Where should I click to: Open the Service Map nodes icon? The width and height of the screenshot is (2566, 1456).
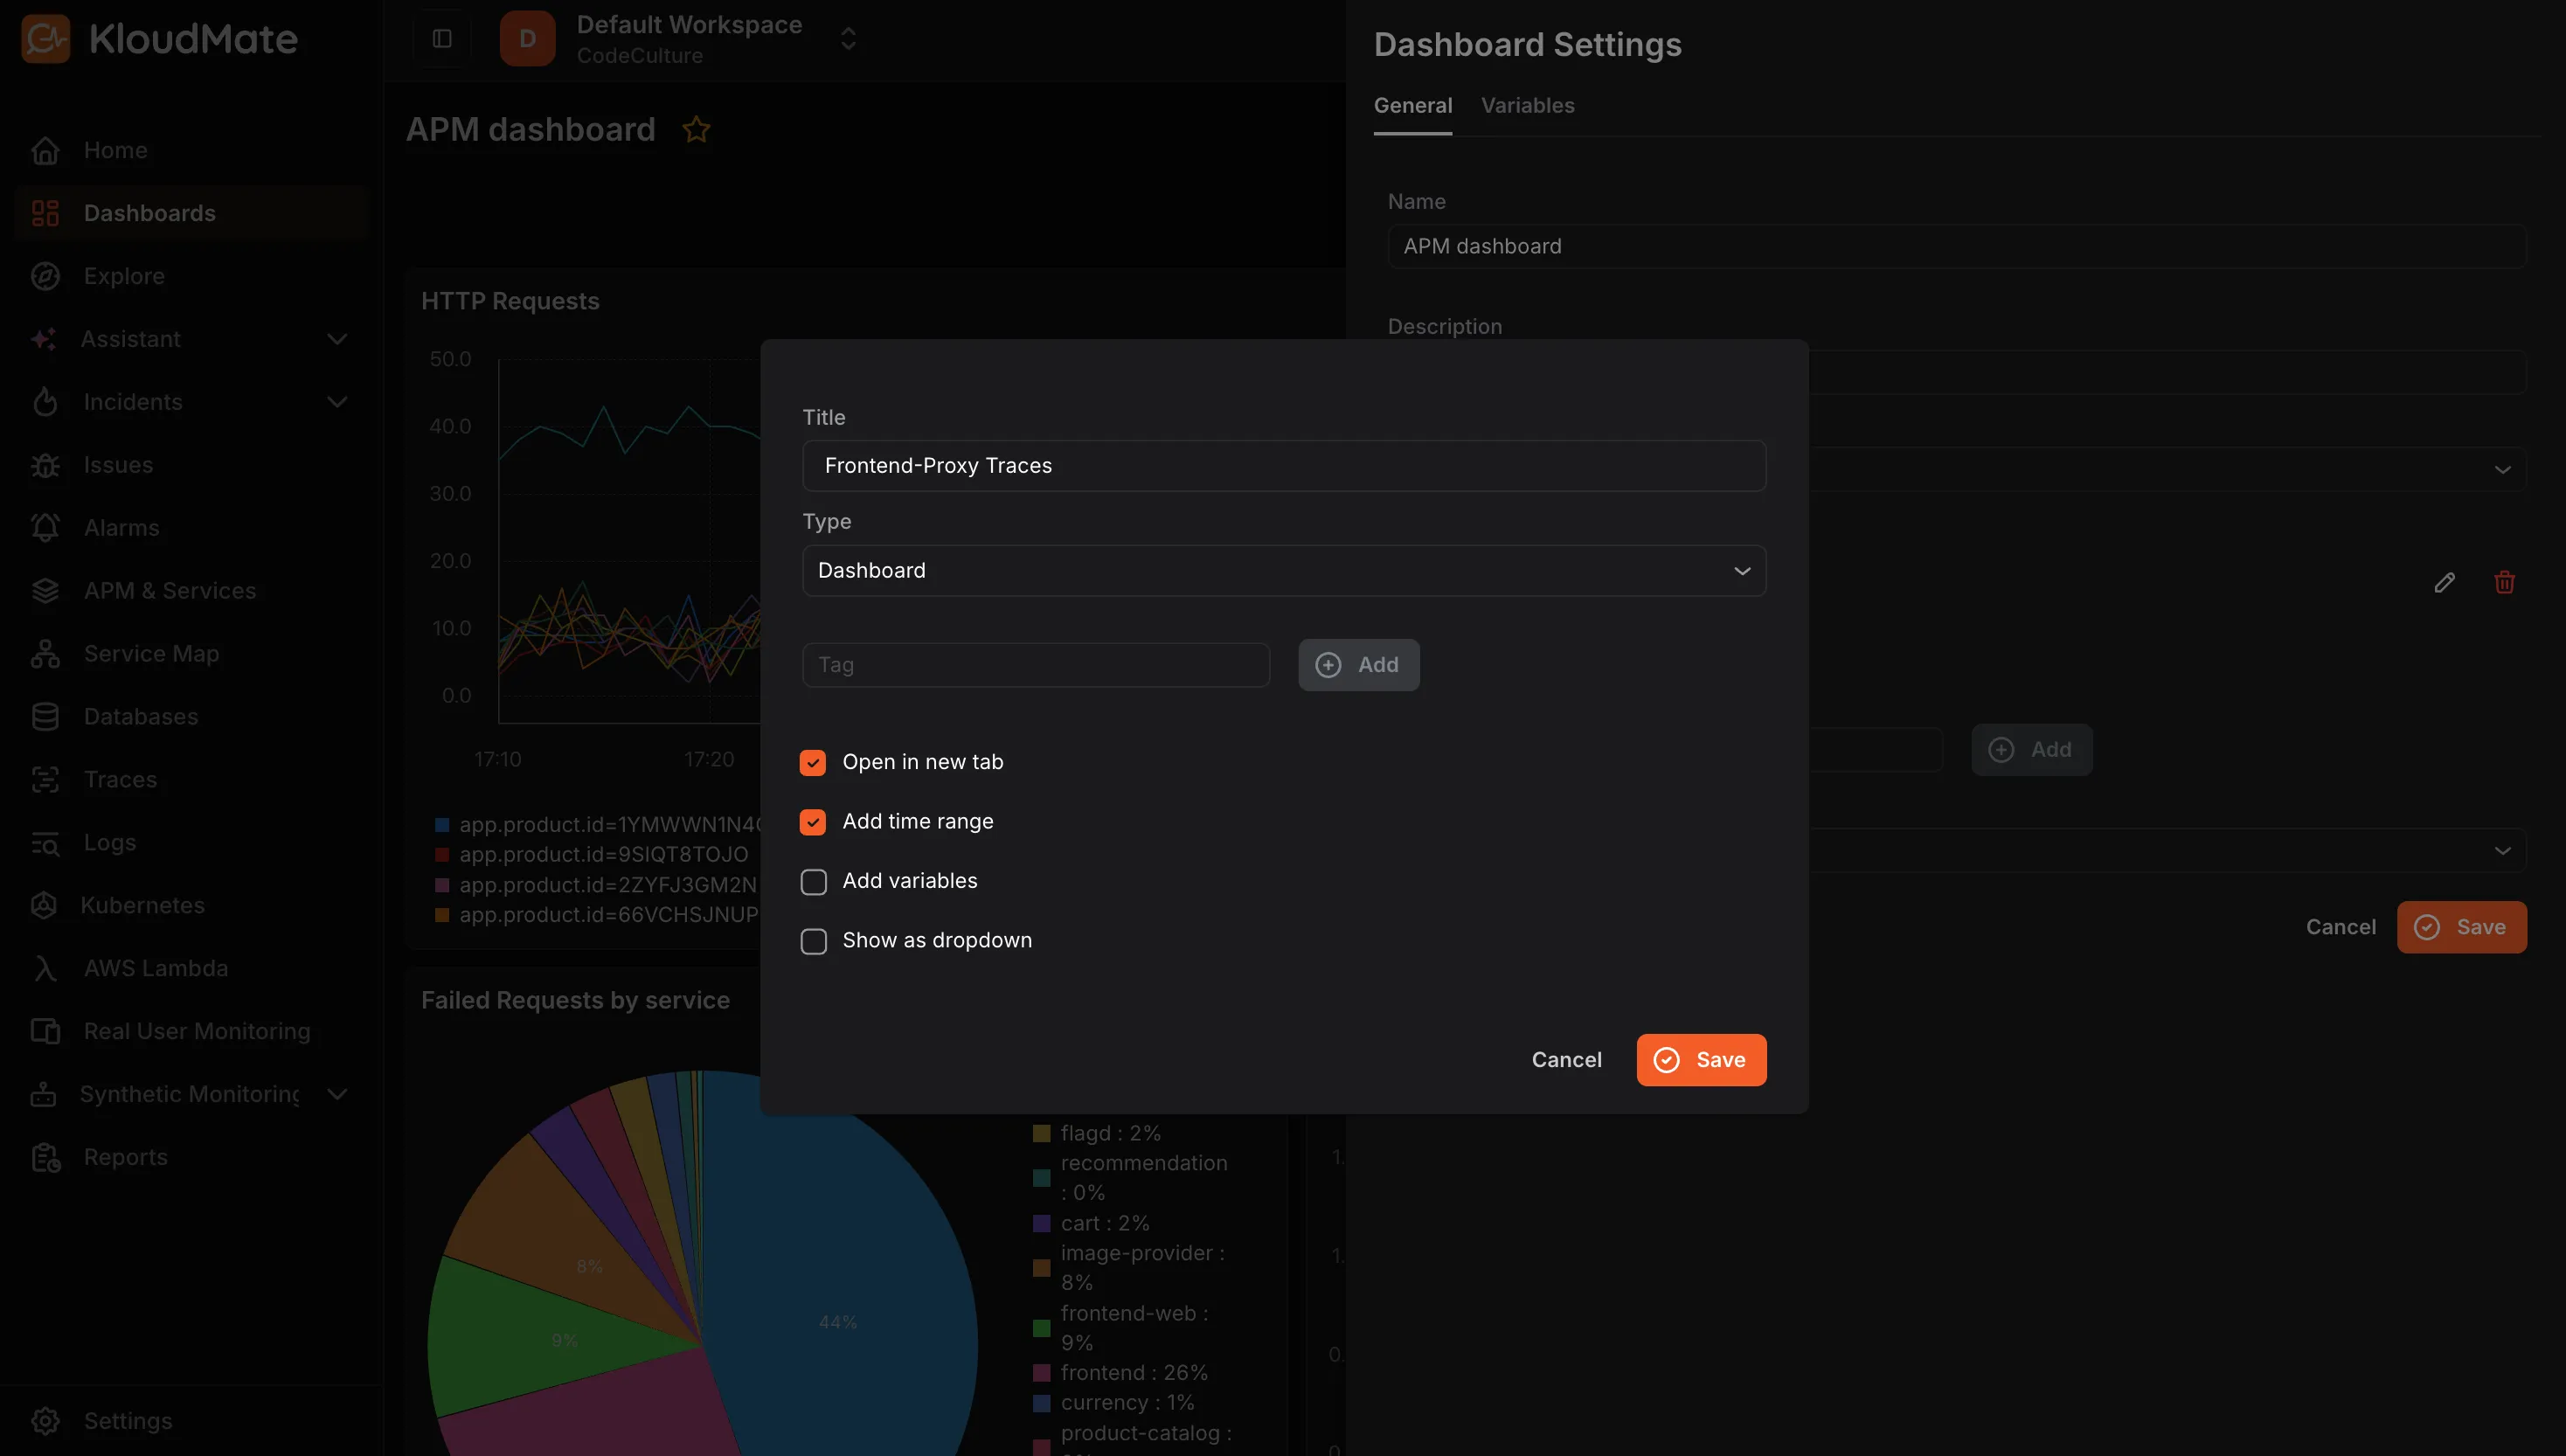(x=45, y=654)
